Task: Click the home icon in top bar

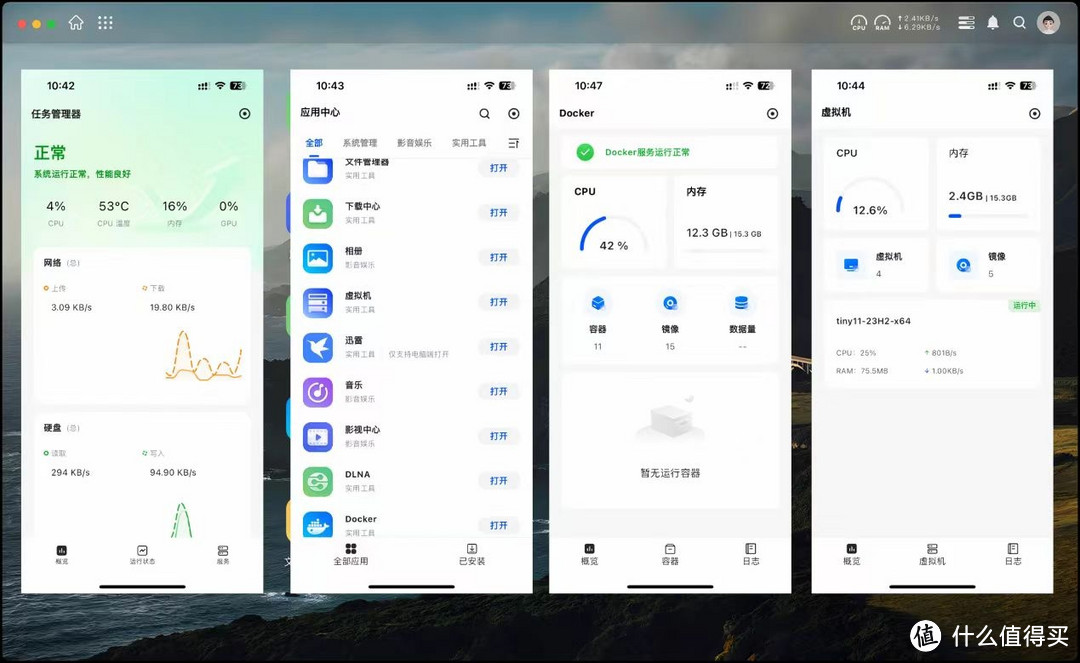Action: click(76, 23)
